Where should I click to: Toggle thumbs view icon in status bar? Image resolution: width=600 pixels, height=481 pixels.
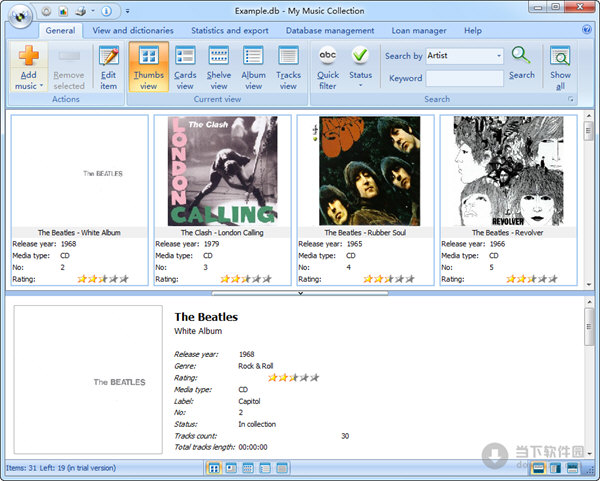pyautogui.click(x=214, y=468)
